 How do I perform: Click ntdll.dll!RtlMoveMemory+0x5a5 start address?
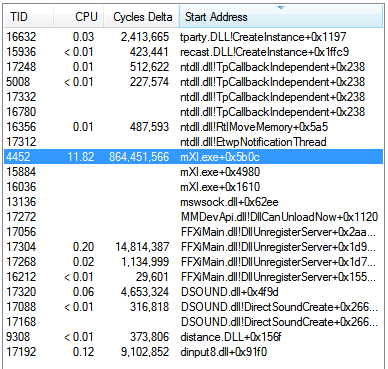point(254,127)
